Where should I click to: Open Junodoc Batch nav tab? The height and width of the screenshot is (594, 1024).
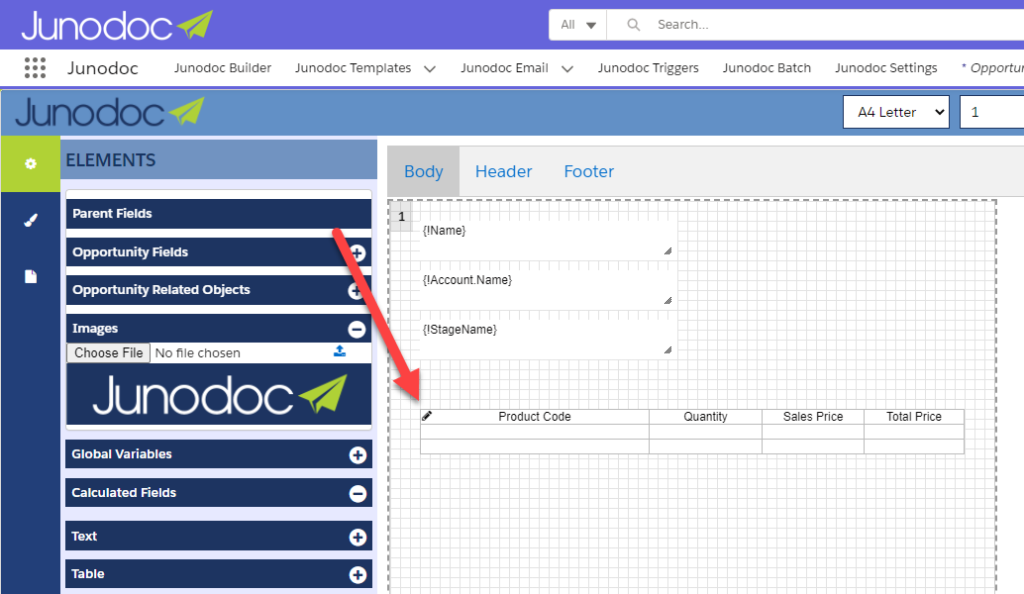[x=767, y=68]
